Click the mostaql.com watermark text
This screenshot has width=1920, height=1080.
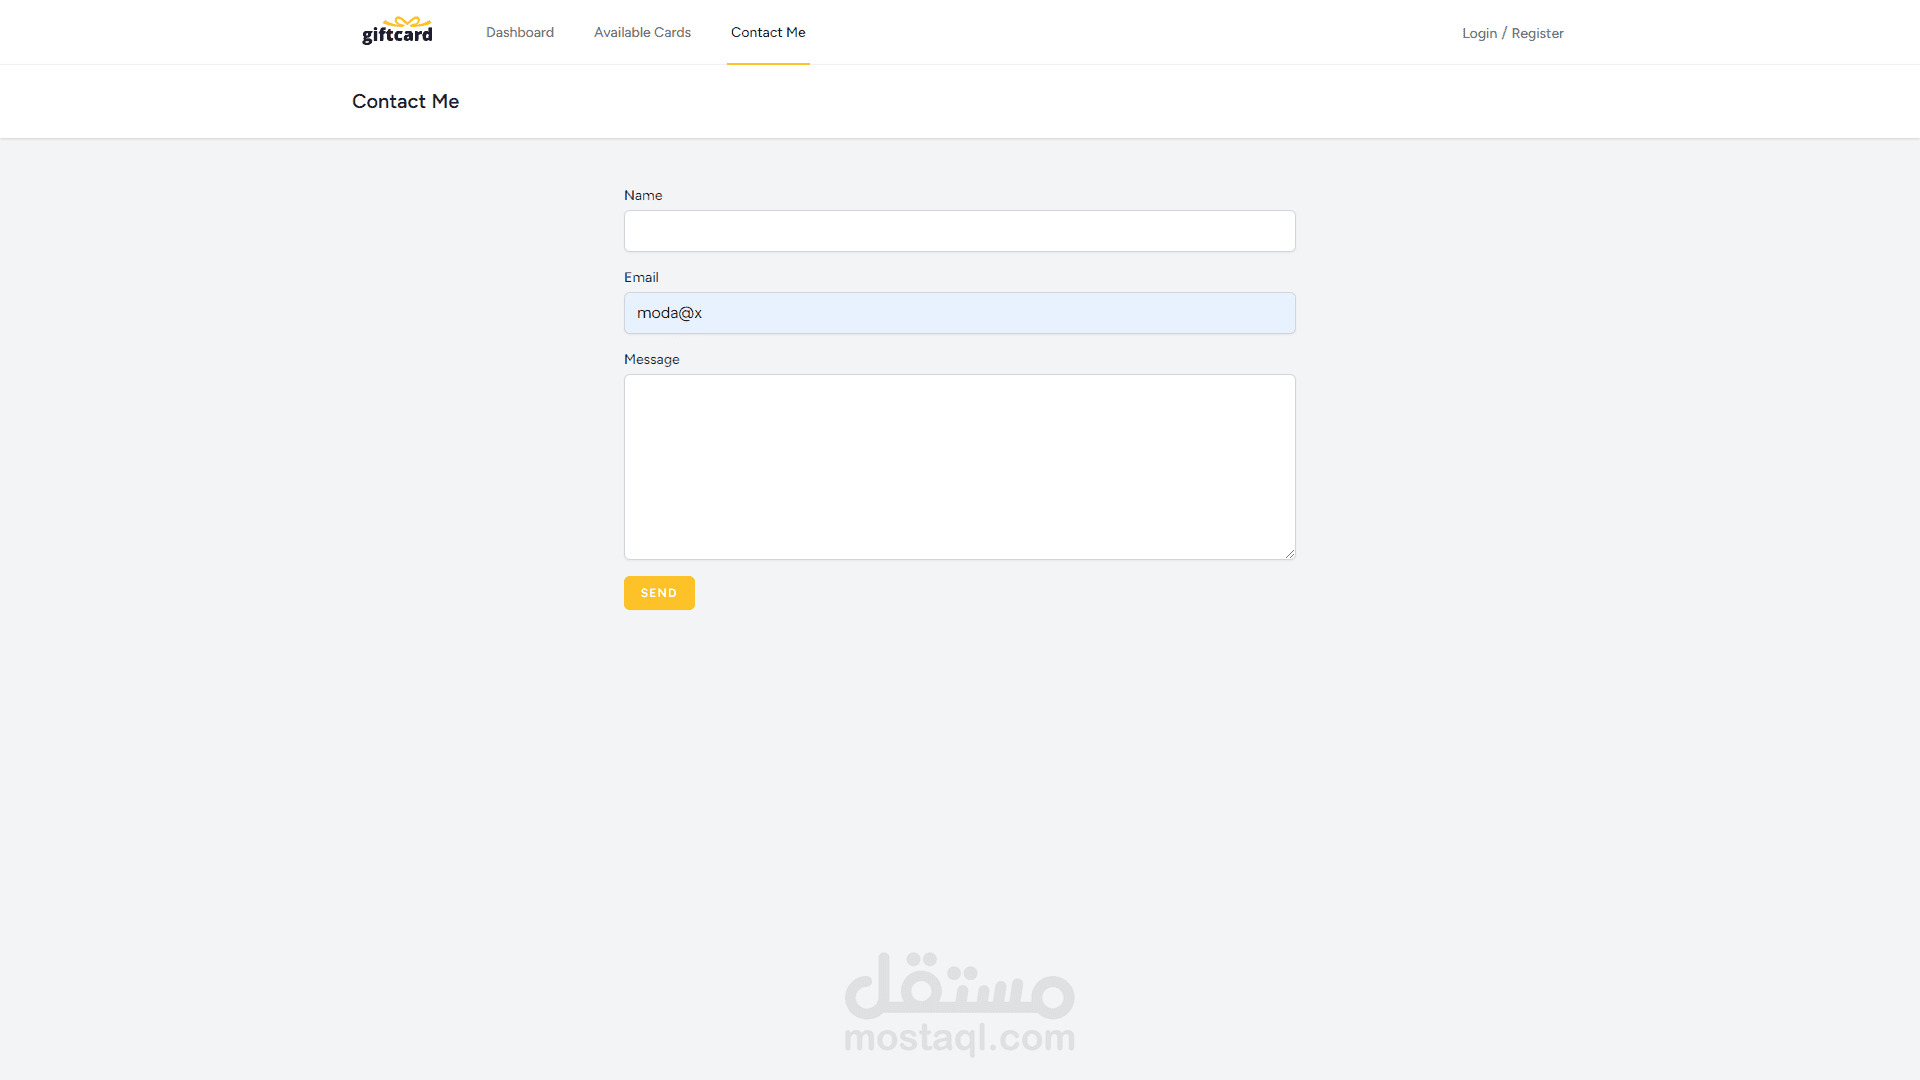[959, 1038]
